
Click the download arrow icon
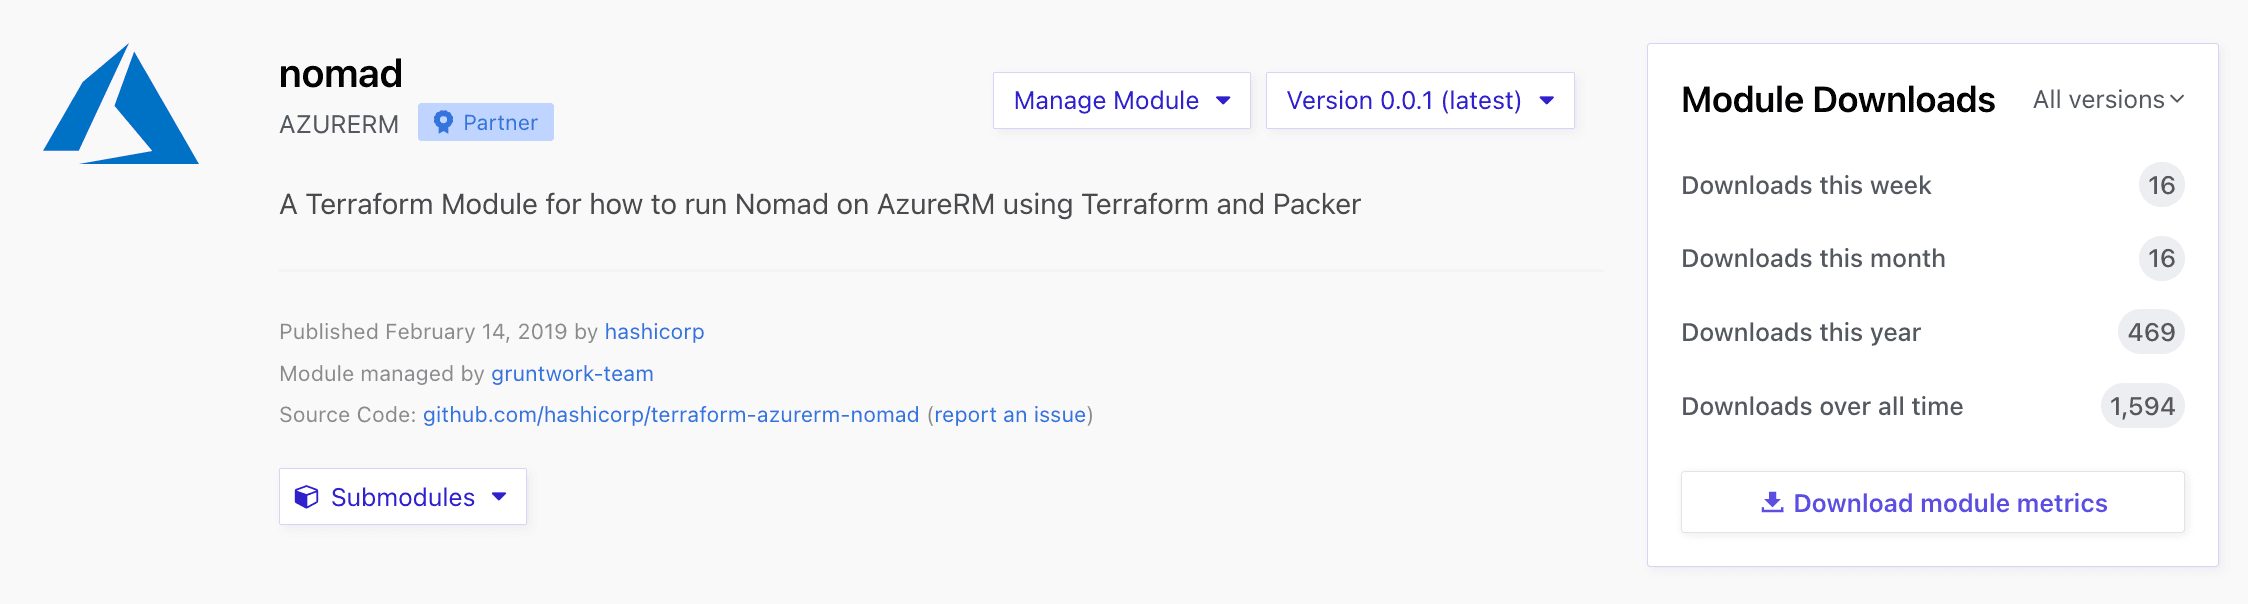[x=1772, y=502]
